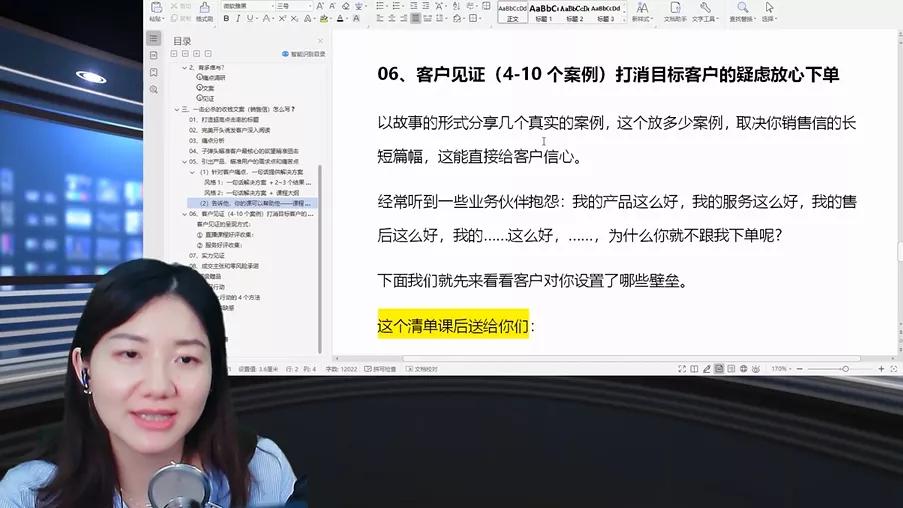
Task: Align paragraph to the right
Action: tap(403, 18)
